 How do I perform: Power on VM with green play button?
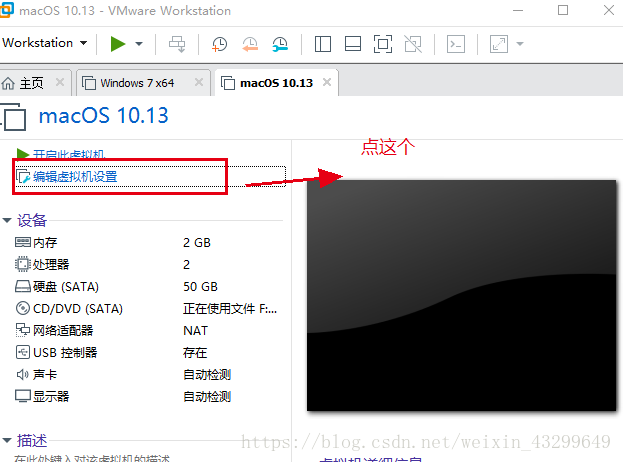(x=118, y=44)
